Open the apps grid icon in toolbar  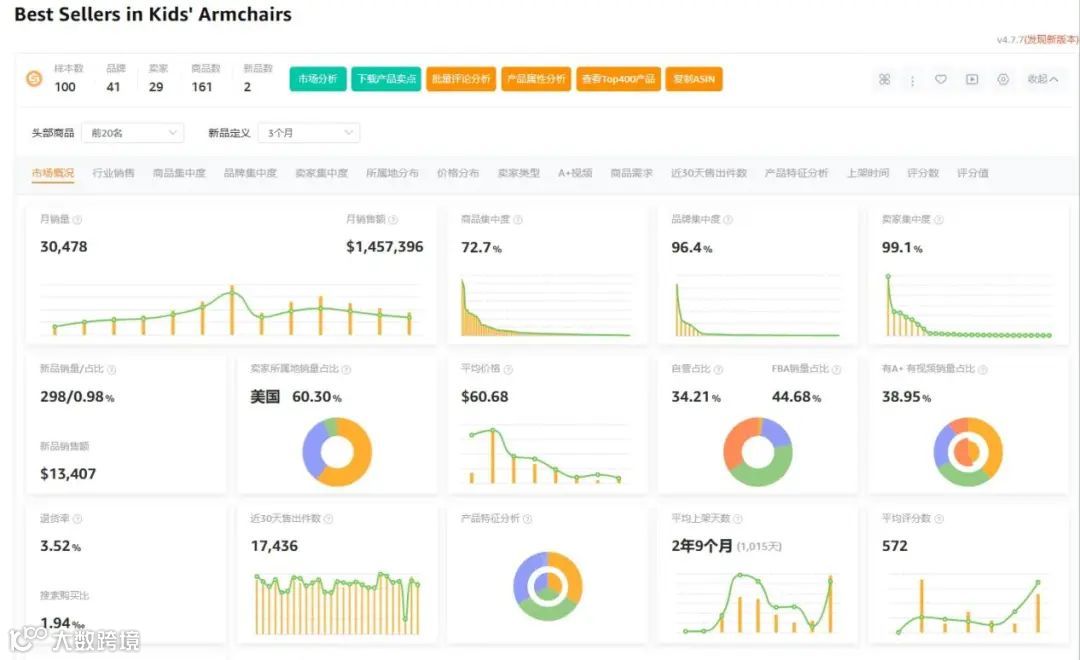[x=884, y=79]
